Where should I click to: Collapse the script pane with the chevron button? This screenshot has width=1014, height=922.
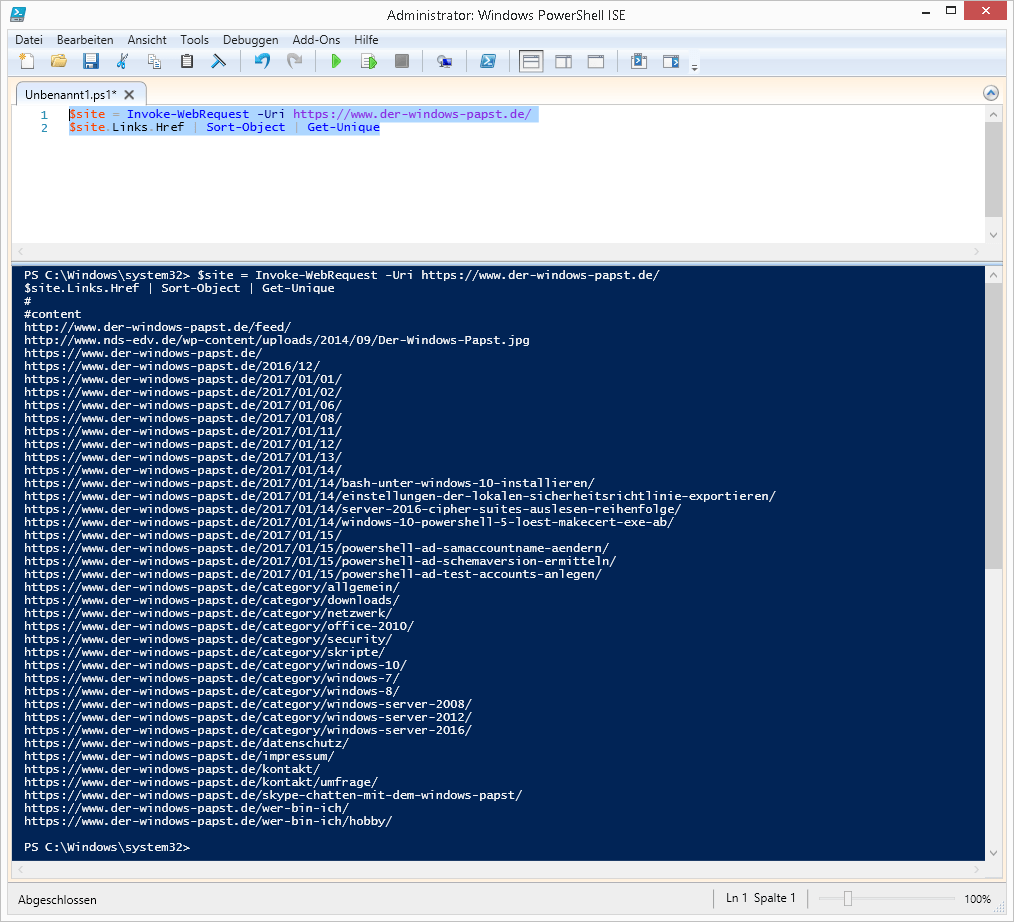coord(990,92)
